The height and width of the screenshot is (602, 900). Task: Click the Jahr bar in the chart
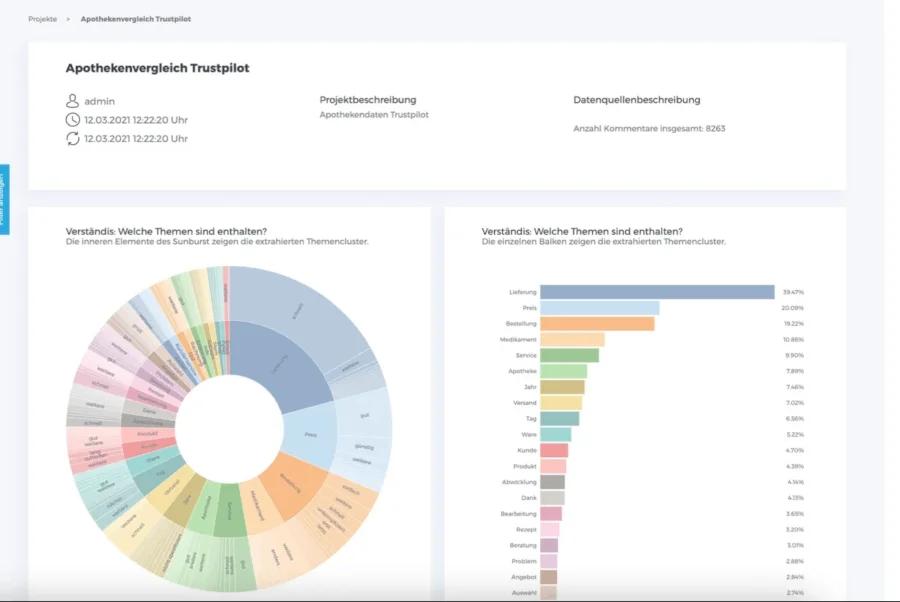[562, 387]
